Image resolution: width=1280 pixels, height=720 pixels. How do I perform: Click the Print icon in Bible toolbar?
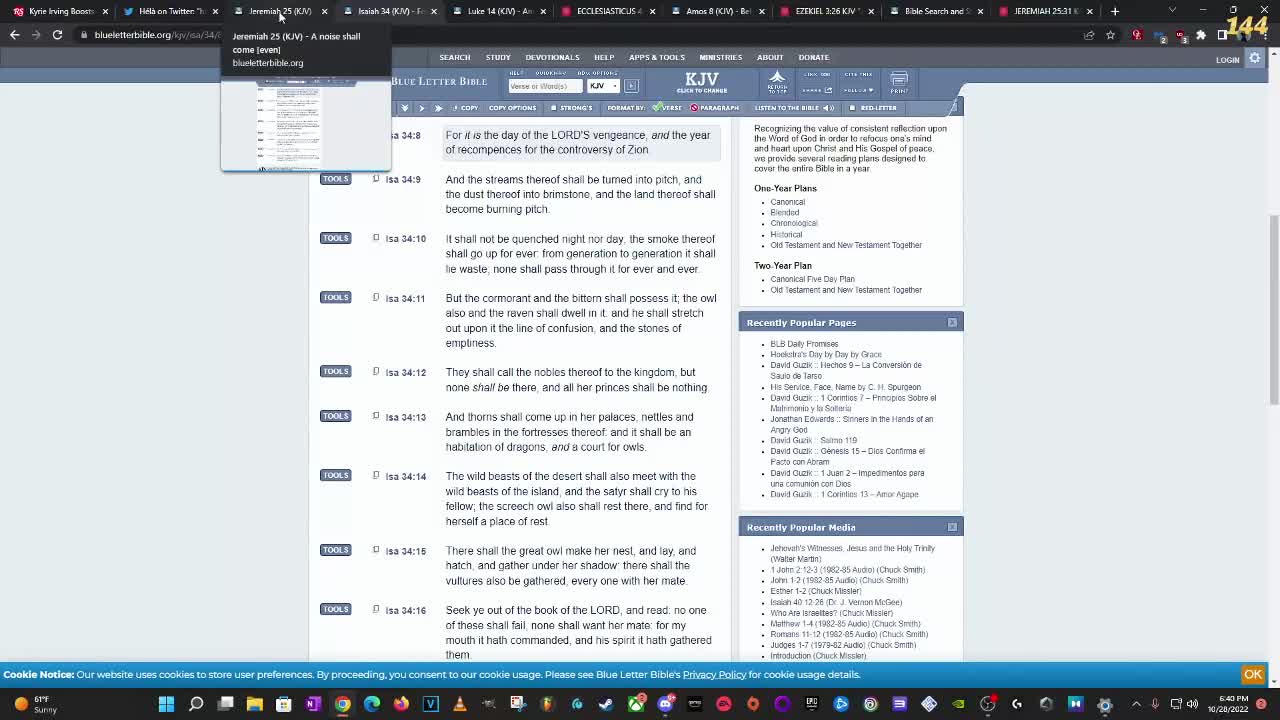click(x=899, y=82)
